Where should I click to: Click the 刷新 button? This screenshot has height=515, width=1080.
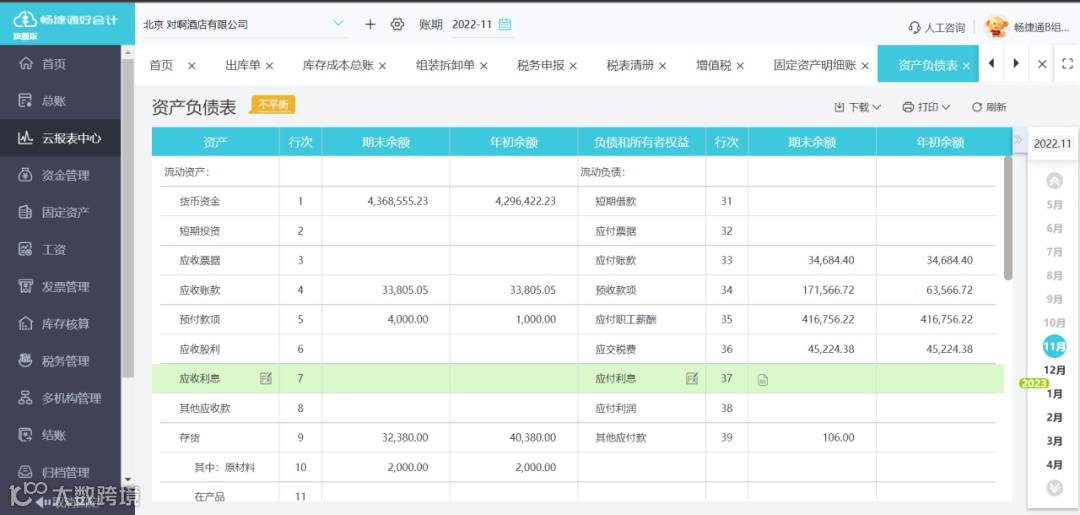click(989, 107)
